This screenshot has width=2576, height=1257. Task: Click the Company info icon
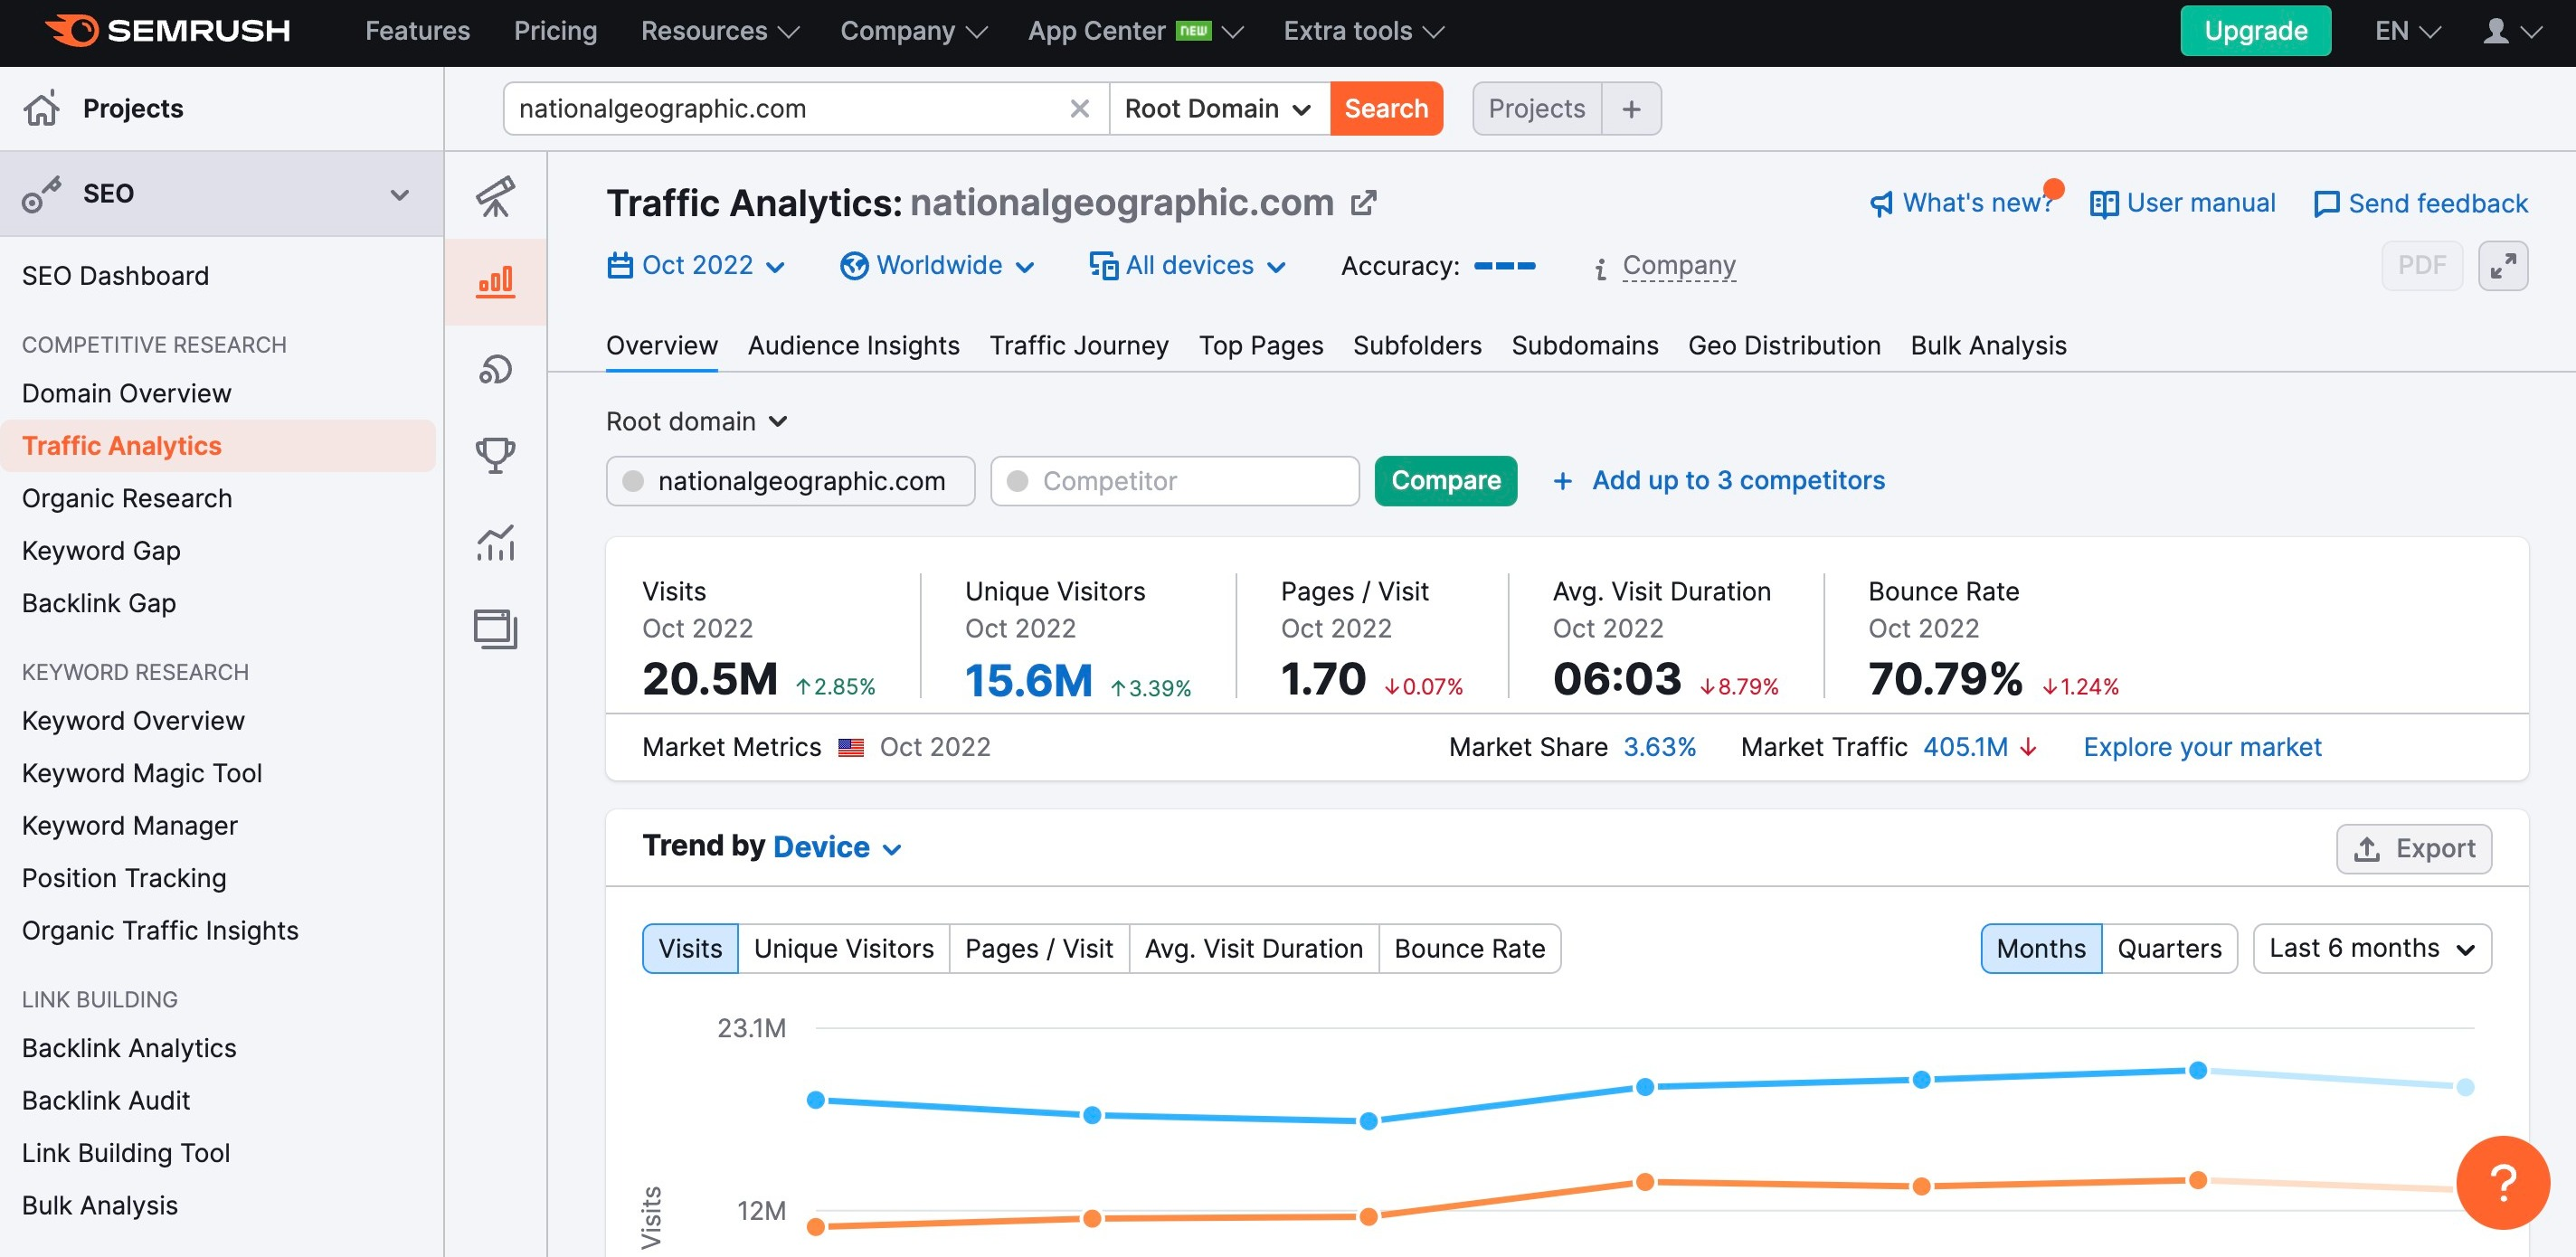pos(1600,267)
